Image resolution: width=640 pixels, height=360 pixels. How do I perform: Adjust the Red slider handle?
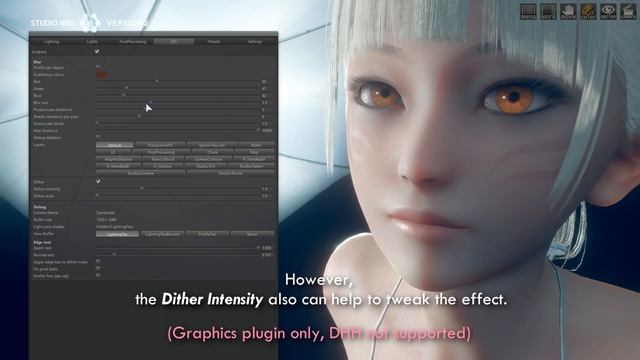(x=157, y=81)
